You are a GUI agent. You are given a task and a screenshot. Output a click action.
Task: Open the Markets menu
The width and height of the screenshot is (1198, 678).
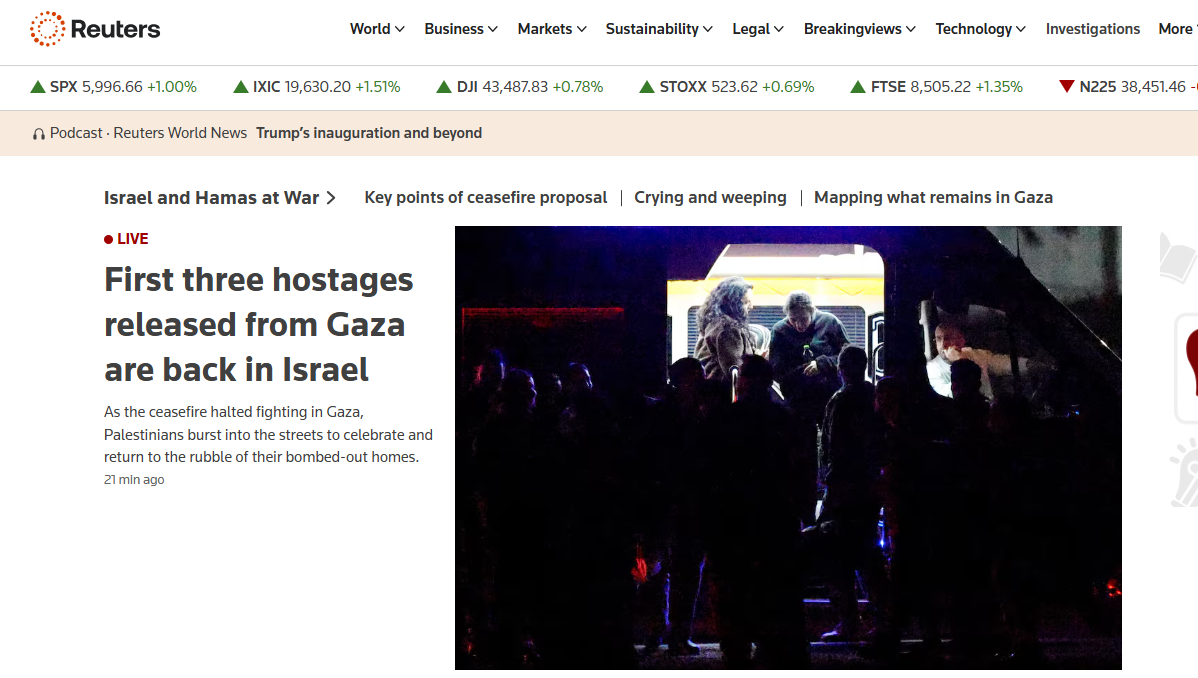tap(552, 29)
